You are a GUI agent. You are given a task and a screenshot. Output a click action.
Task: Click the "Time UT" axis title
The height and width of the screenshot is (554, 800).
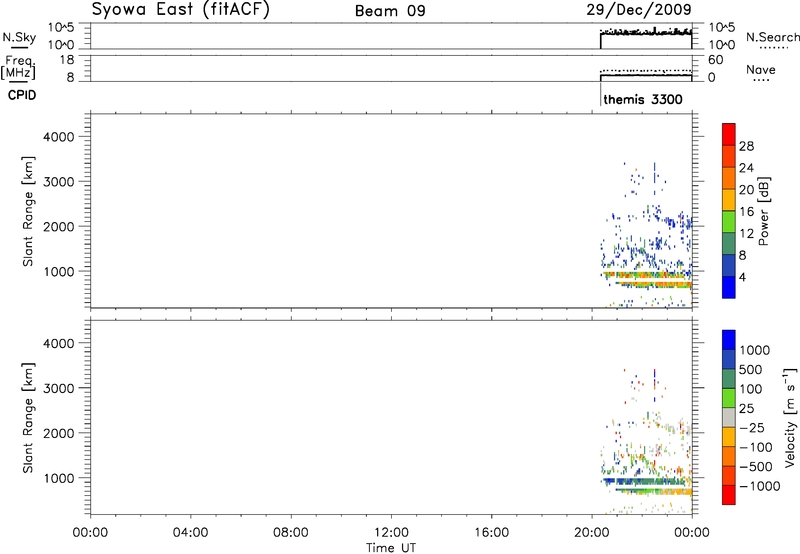click(x=391, y=548)
